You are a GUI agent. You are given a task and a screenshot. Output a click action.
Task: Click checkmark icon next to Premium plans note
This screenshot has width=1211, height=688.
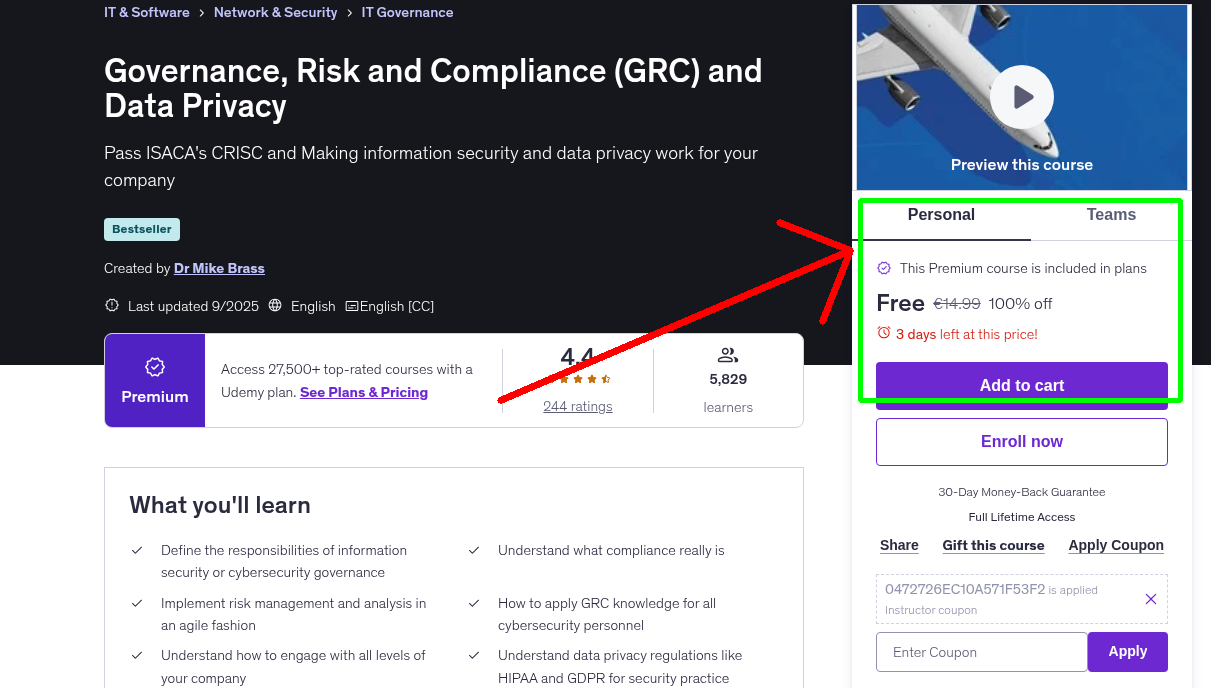(x=884, y=267)
